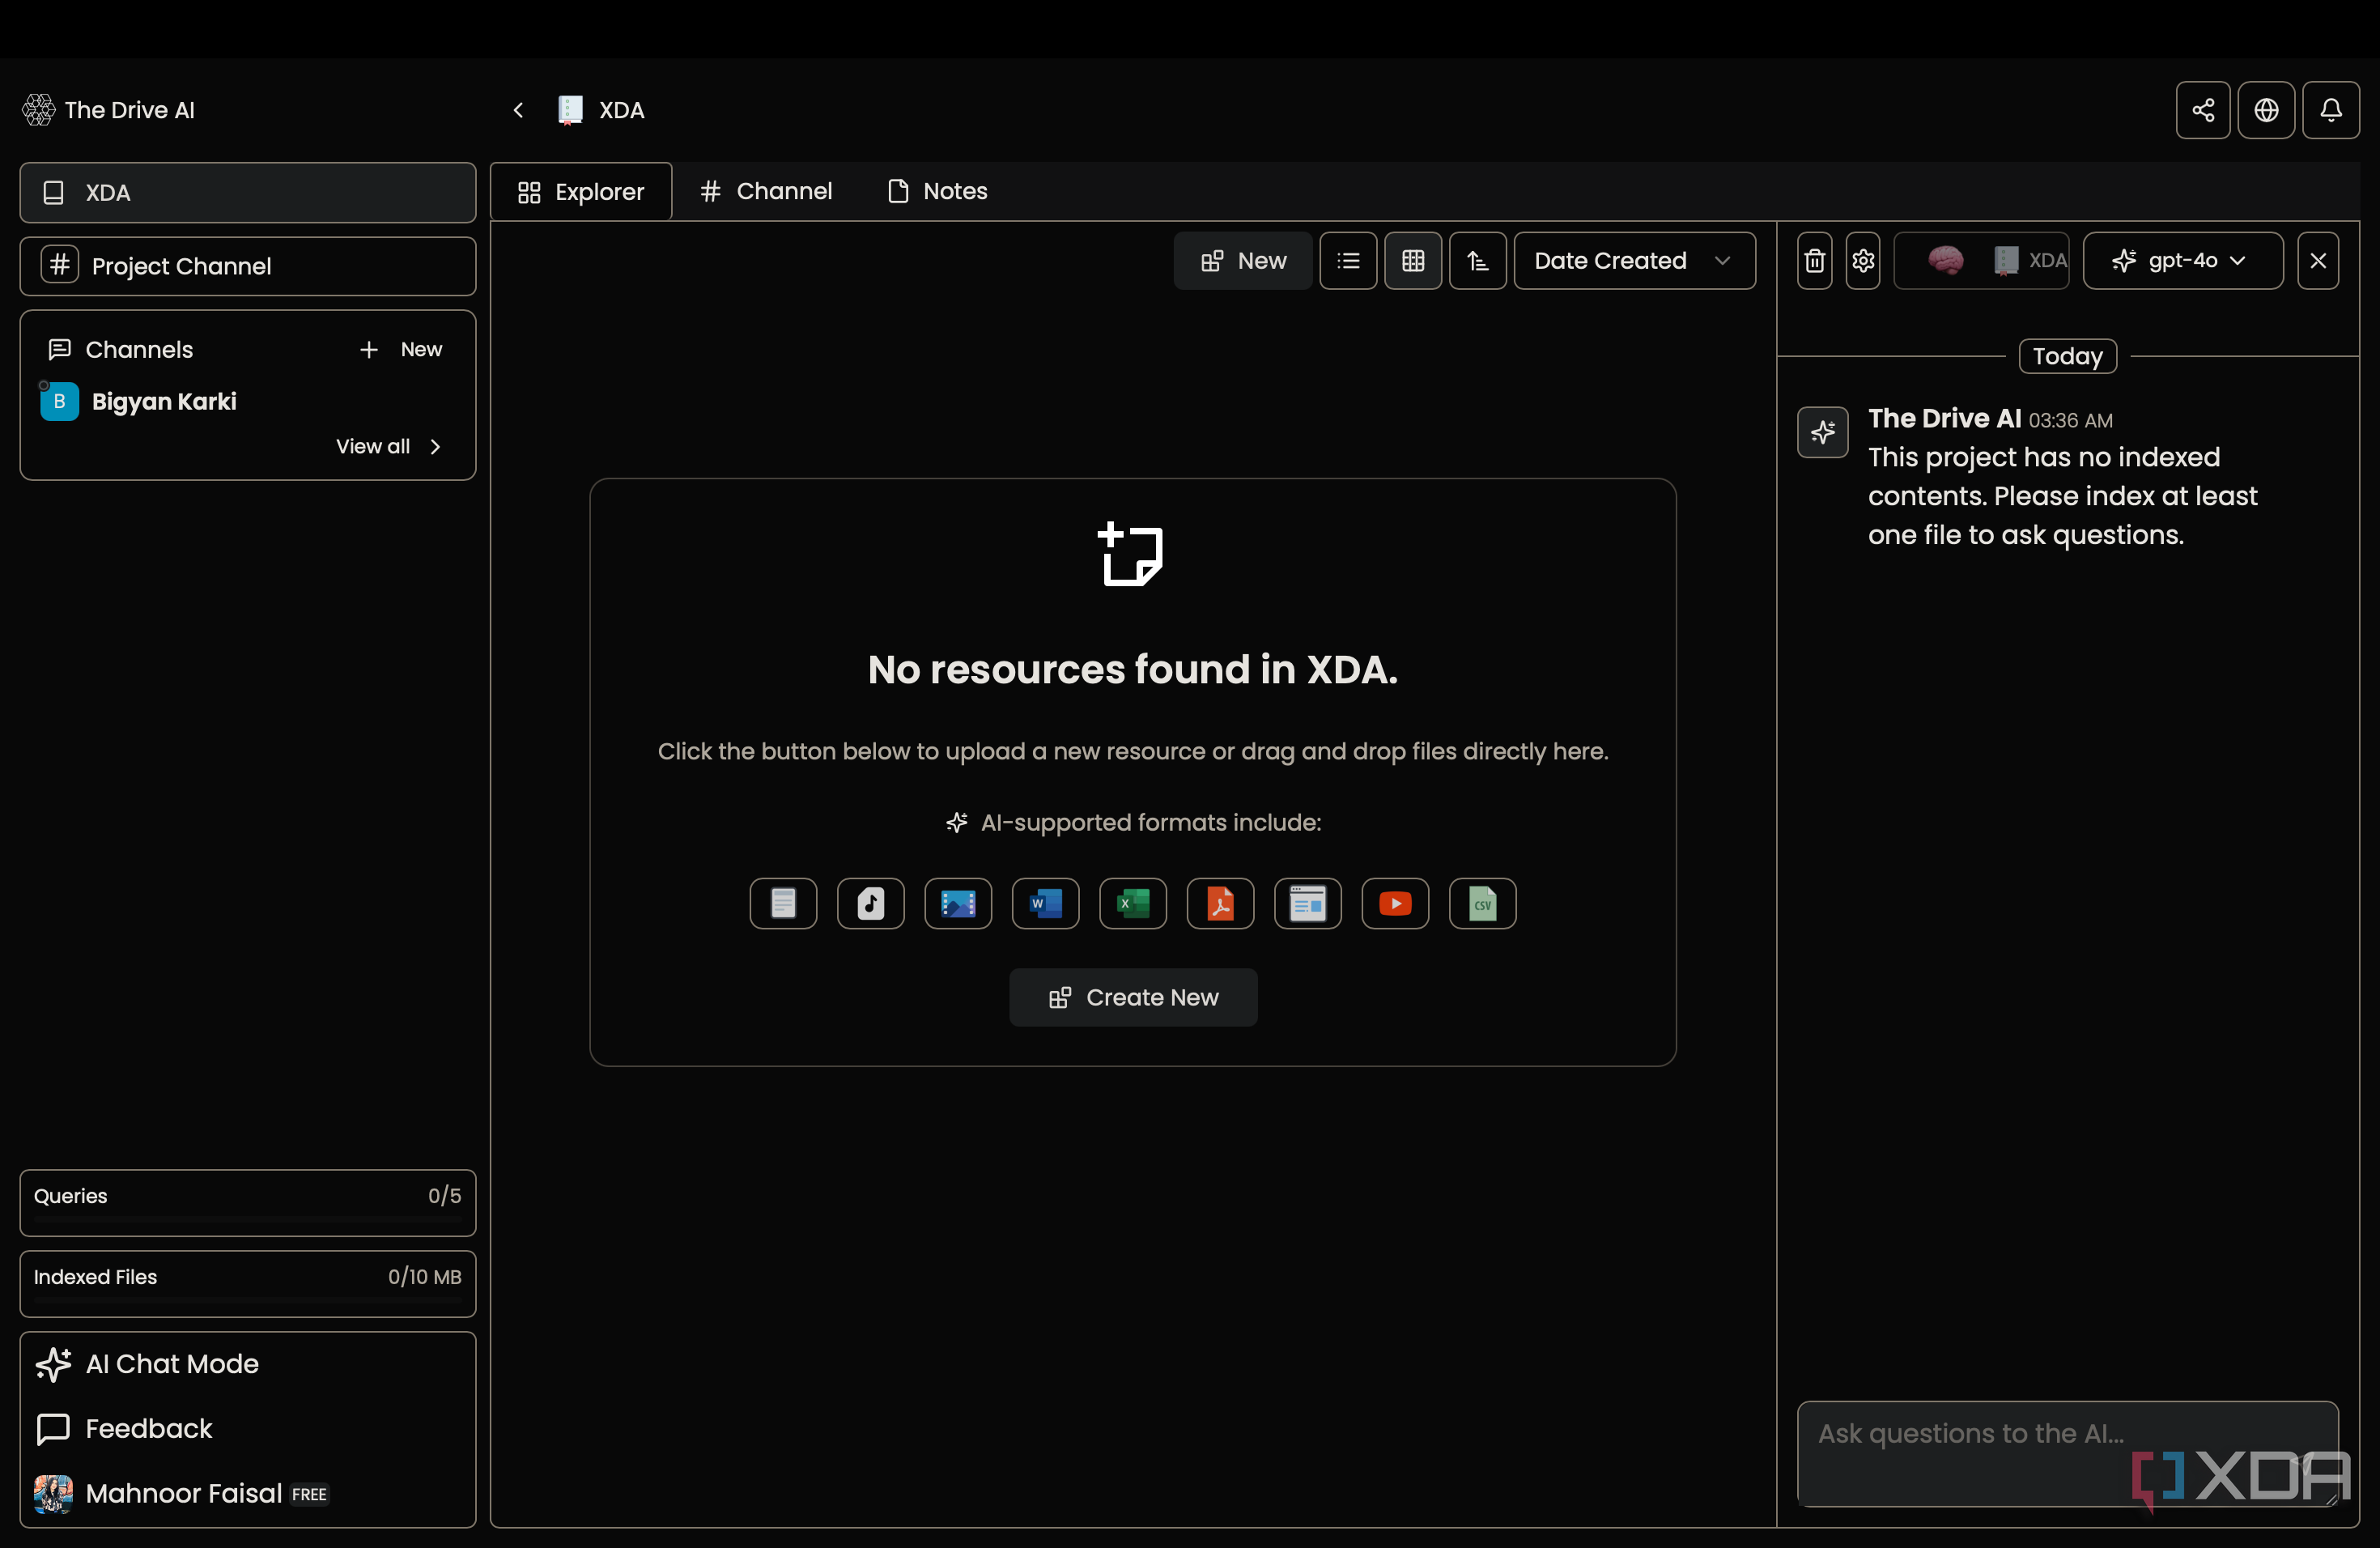Click the Today date label in chat
The height and width of the screenshot is (1548, 2380).
point(2067,357)
